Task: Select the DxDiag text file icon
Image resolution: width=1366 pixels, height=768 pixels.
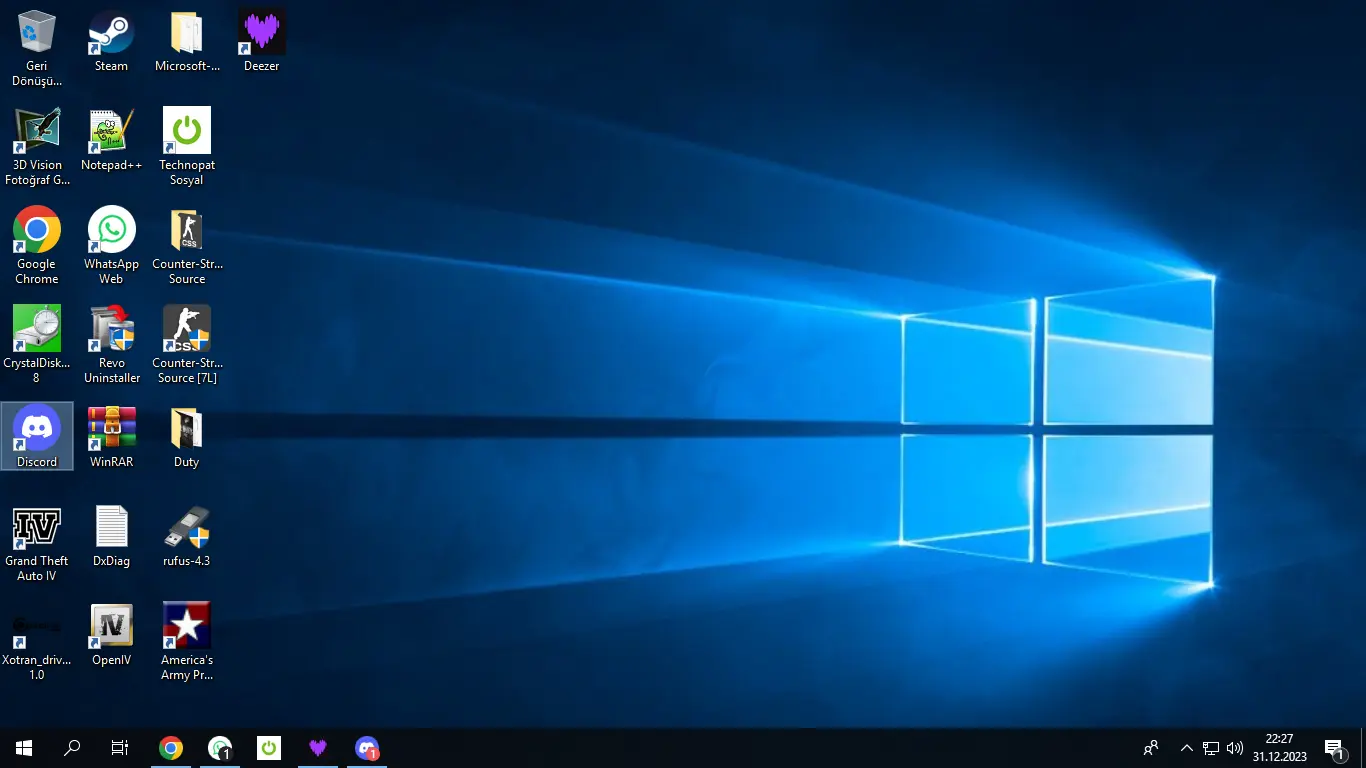Action: [111, 536]
